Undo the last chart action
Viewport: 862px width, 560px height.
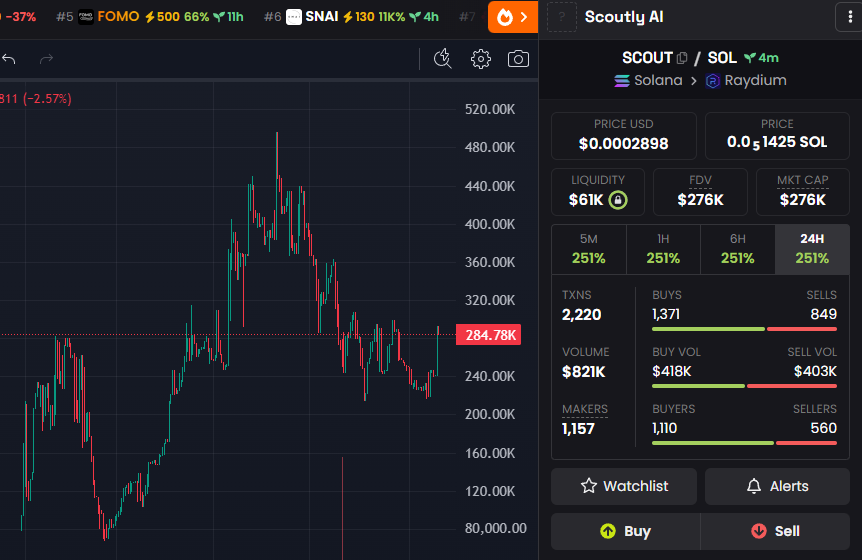8,59
